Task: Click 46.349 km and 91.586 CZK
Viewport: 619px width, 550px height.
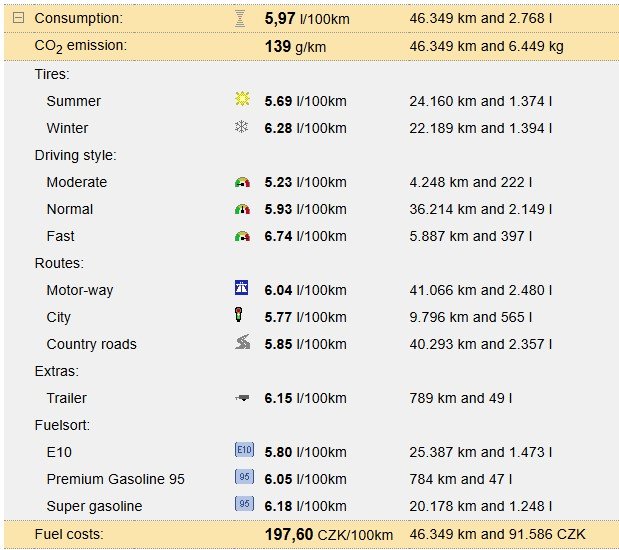Action: click(x=497, y=534)
